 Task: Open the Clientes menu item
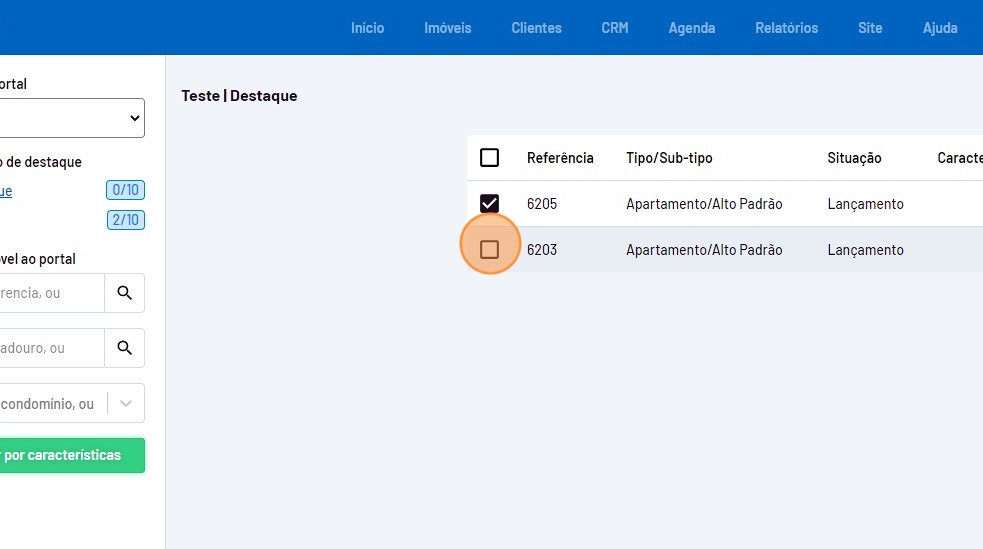pyautogui.click(x=536, y=28)
